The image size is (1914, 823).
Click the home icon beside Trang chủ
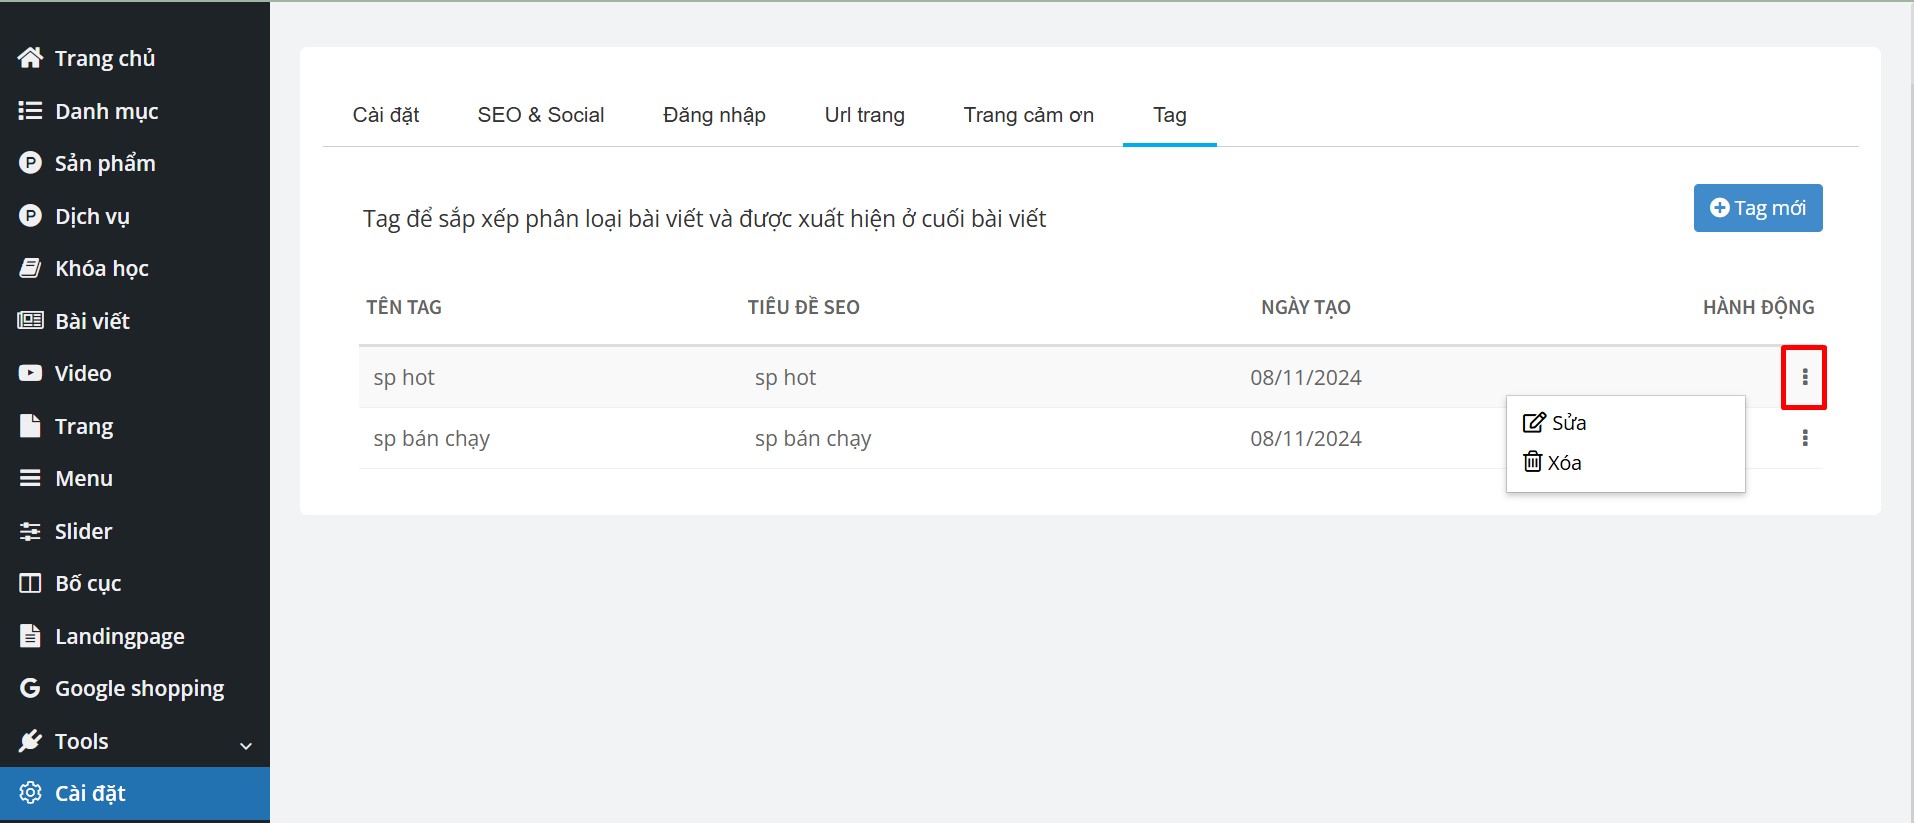tap(30, 58)
